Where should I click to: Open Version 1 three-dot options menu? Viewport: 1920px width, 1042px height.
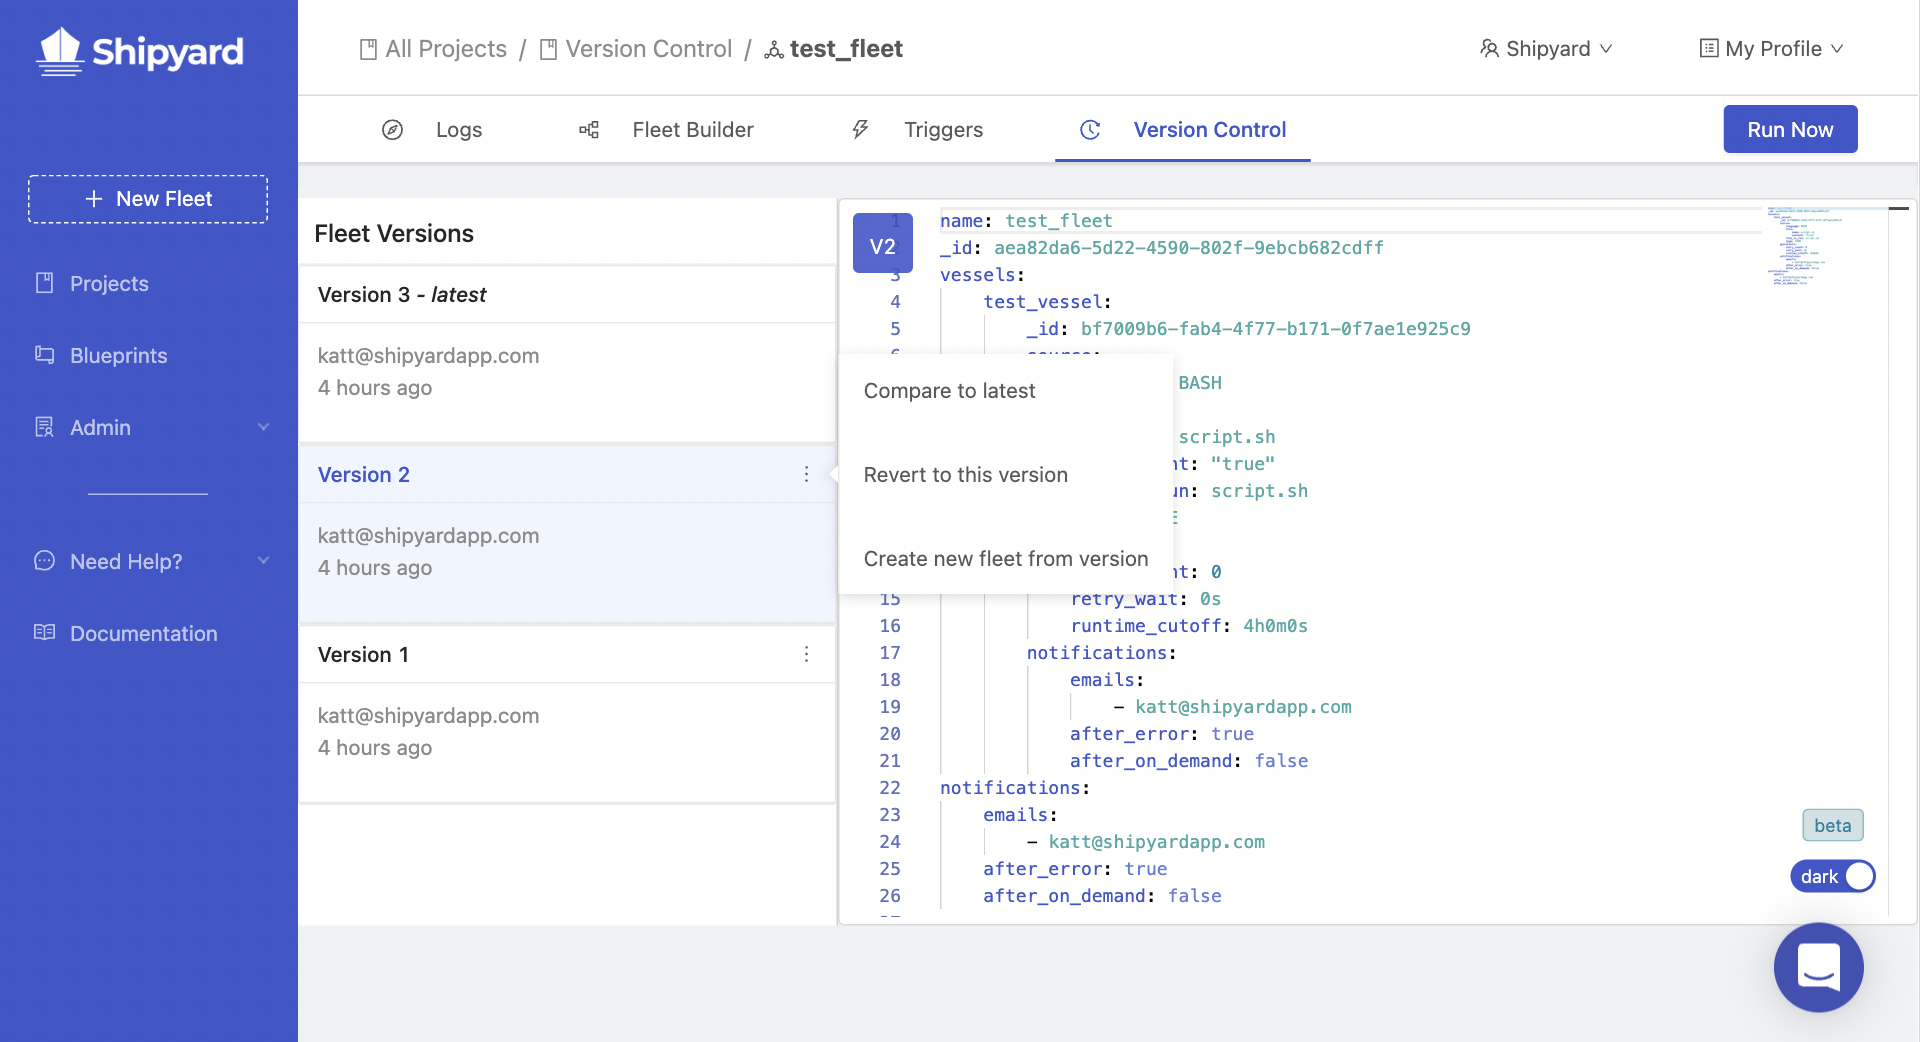pos(806,654)
